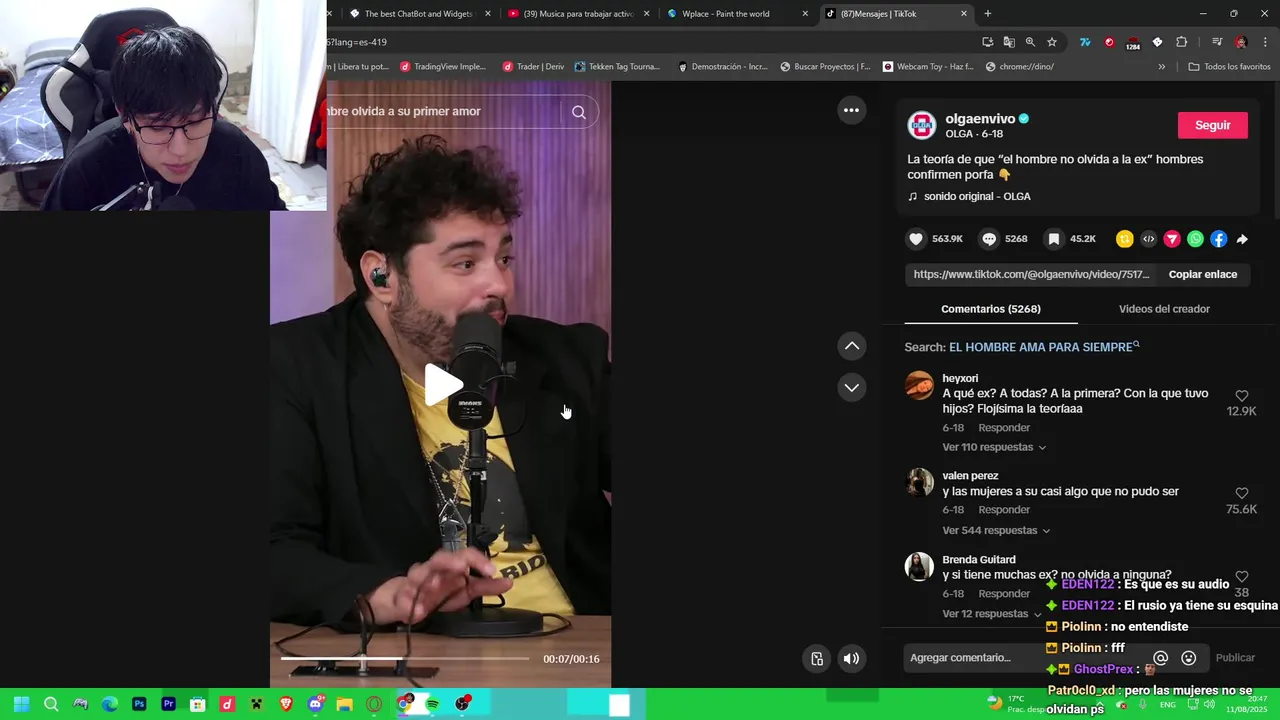Get the embed code icon
The height and width of the screenshot is (720, 1280).
pos(1148,239)
